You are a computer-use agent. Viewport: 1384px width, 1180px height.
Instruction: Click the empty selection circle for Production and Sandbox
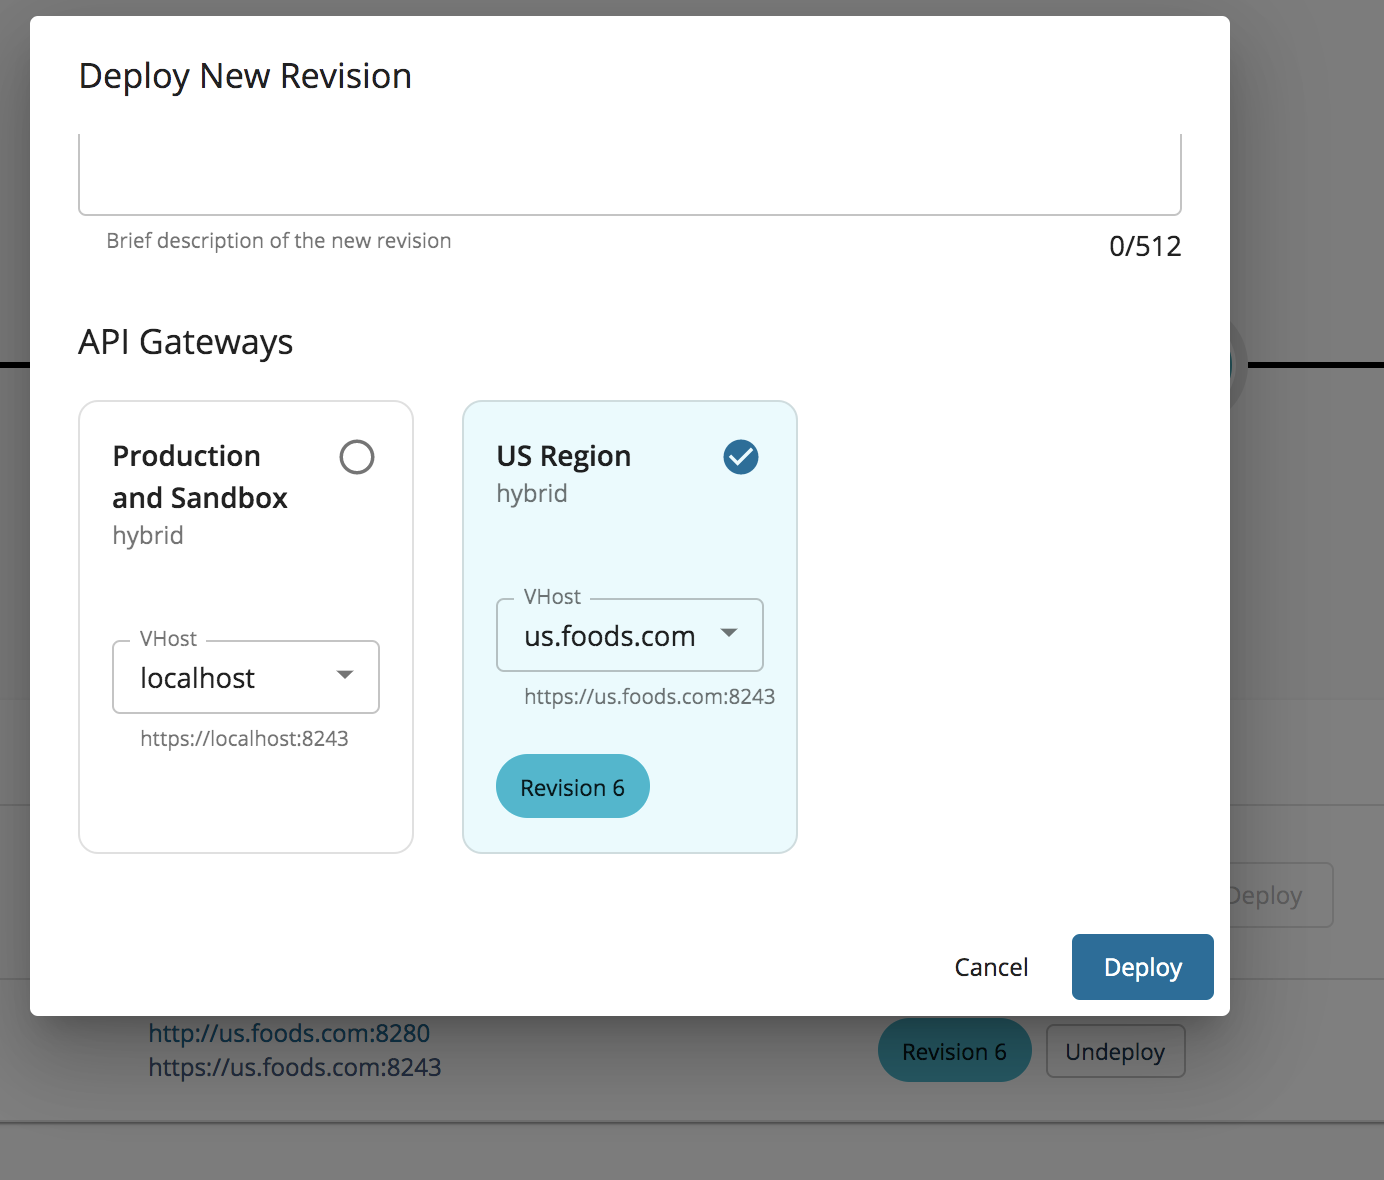(357, 457)
